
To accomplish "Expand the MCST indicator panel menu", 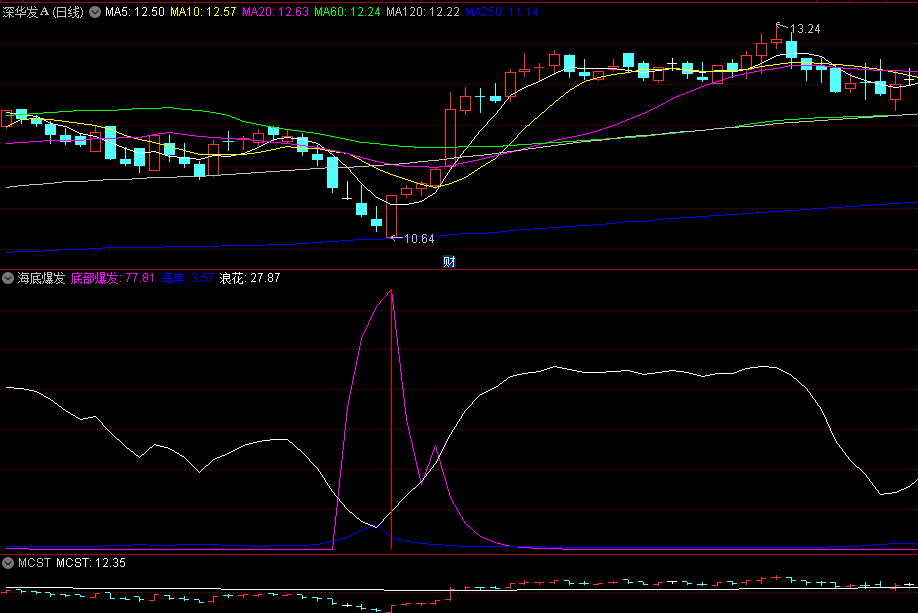I will pos(8,563).
